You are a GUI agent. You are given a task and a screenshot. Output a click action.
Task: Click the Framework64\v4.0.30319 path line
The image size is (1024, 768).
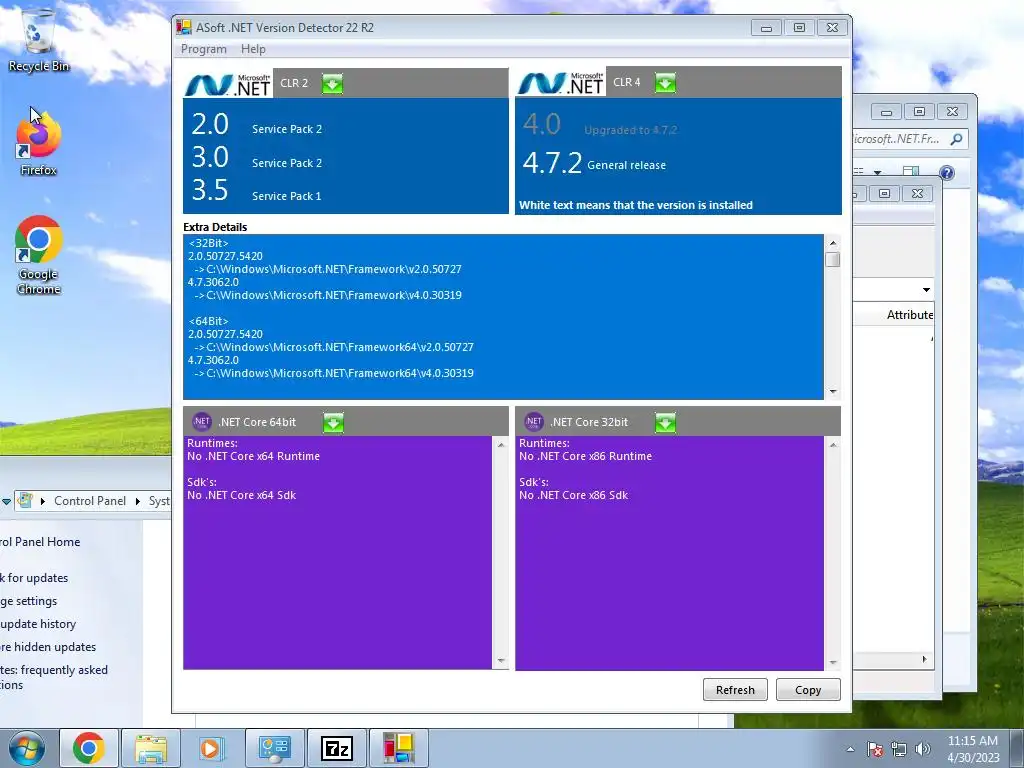(x=334, y=373)
